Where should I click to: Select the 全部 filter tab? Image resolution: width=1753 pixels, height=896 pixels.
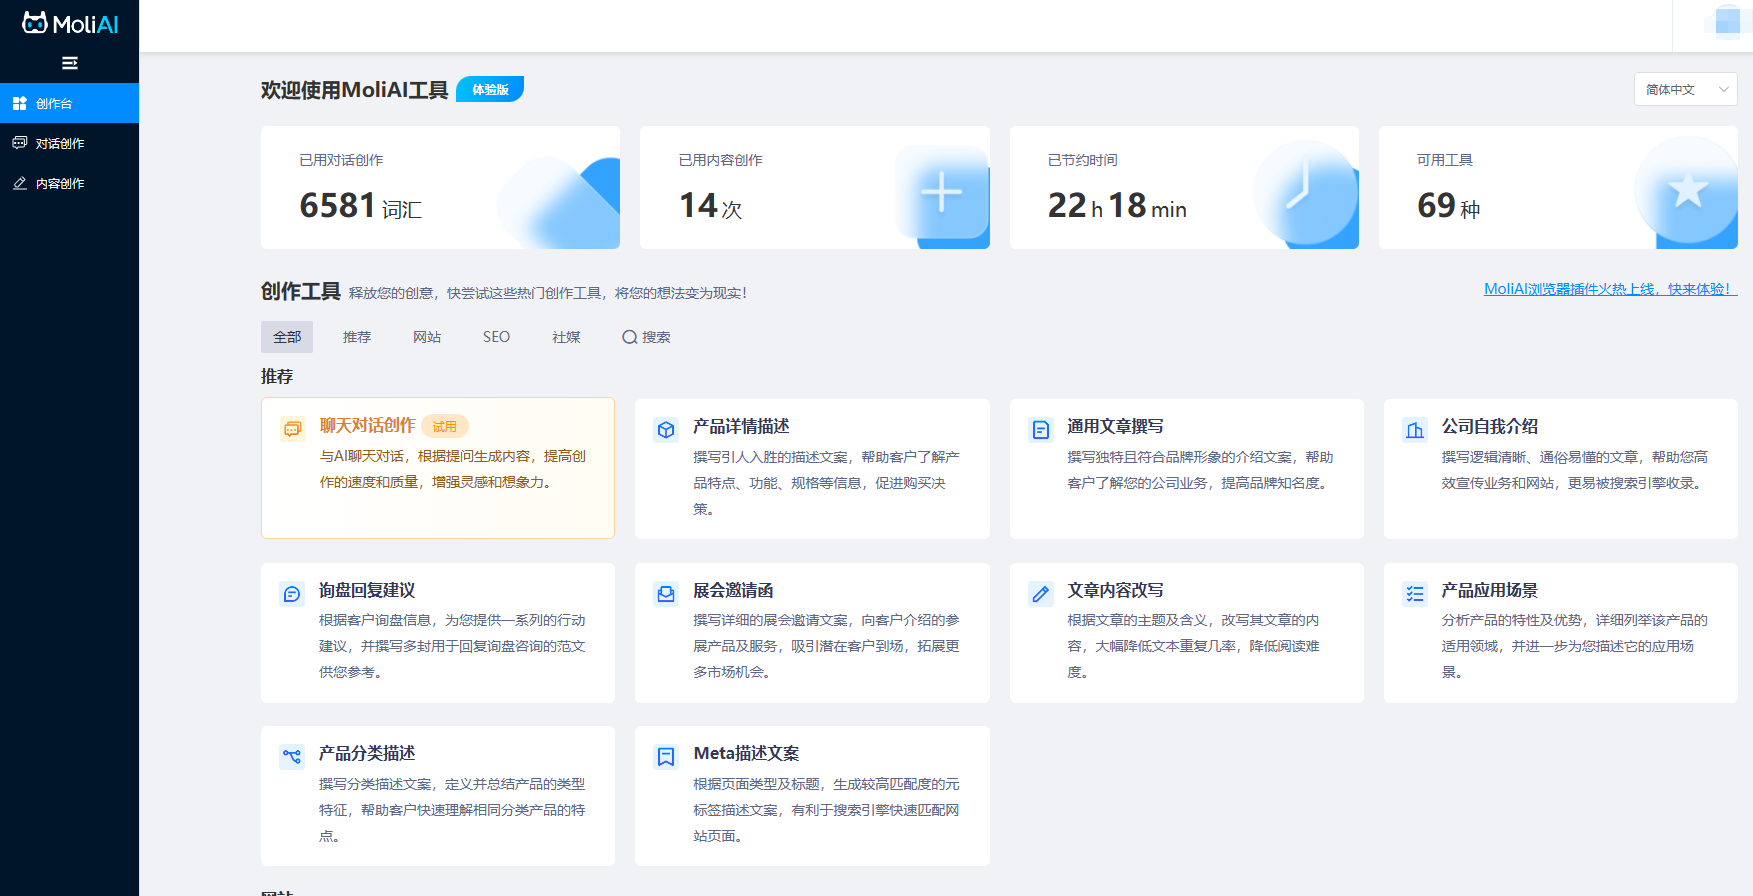(287, 337)
